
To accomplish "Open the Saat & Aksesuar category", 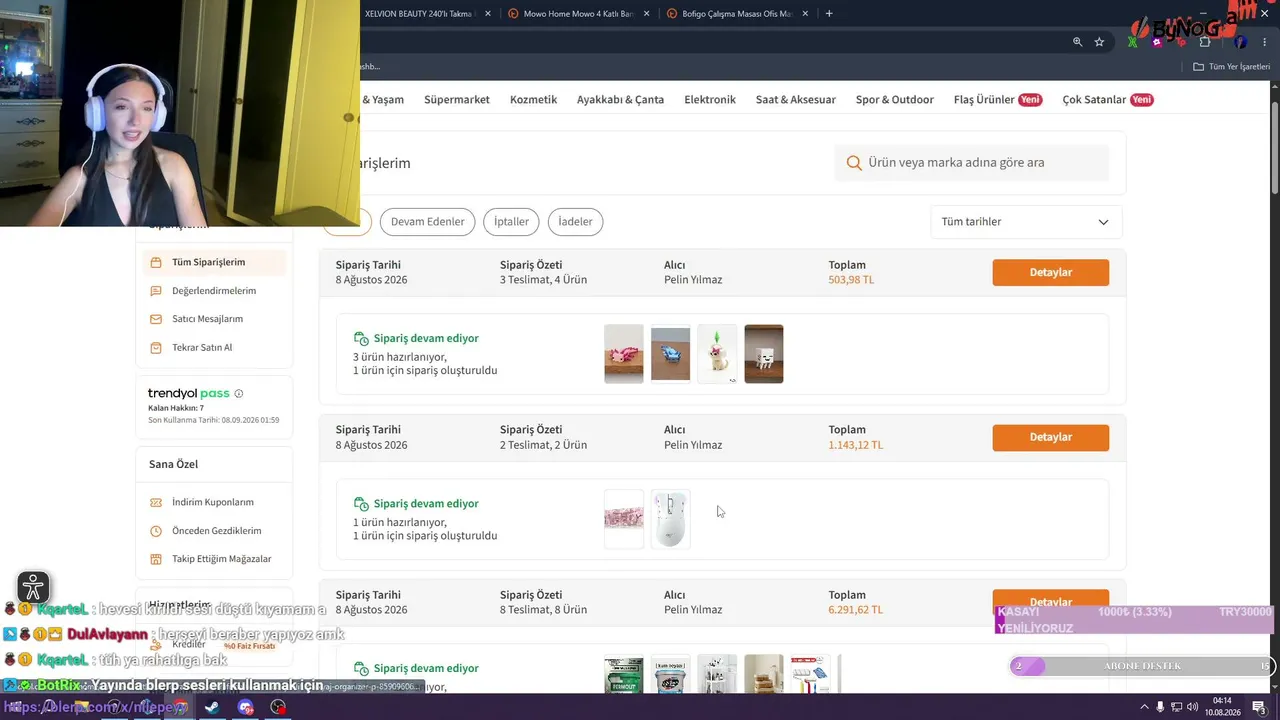I will coord(796,100).
